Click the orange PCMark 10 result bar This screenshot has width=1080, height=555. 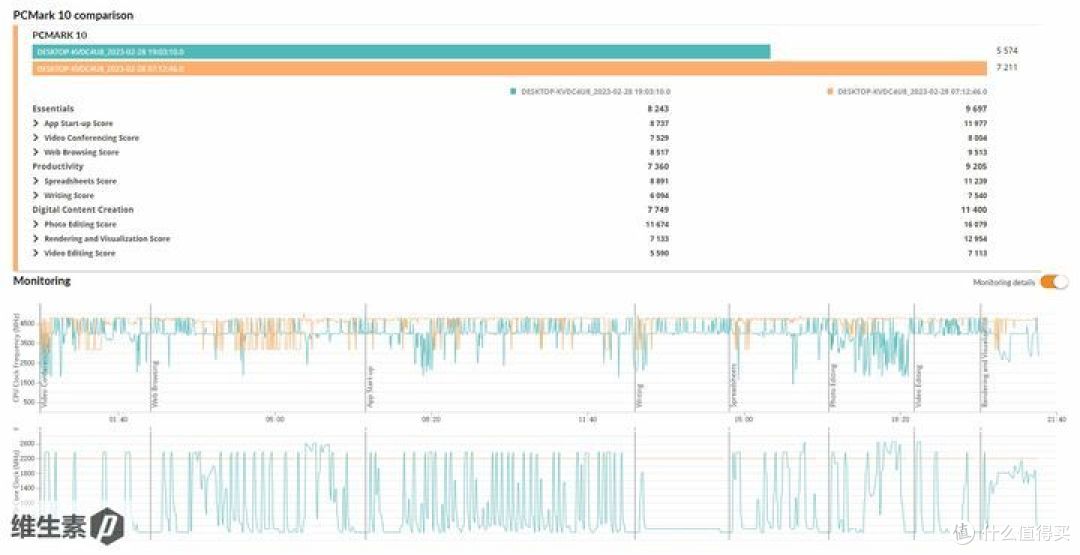pyautogui.click(x=510, y=68)
